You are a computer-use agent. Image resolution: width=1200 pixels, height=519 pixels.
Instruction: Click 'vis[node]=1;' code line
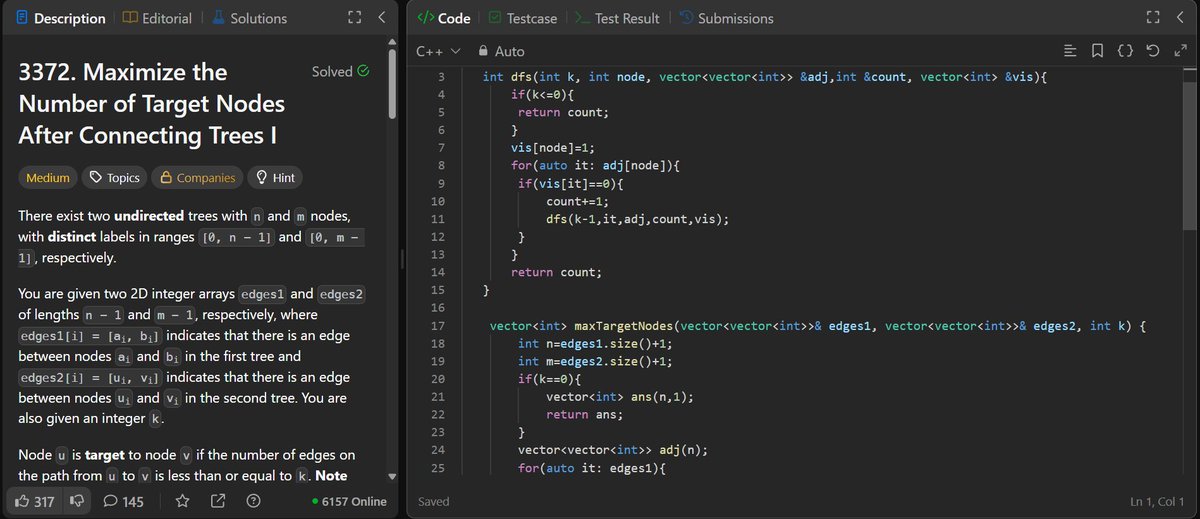coord(553,148)
